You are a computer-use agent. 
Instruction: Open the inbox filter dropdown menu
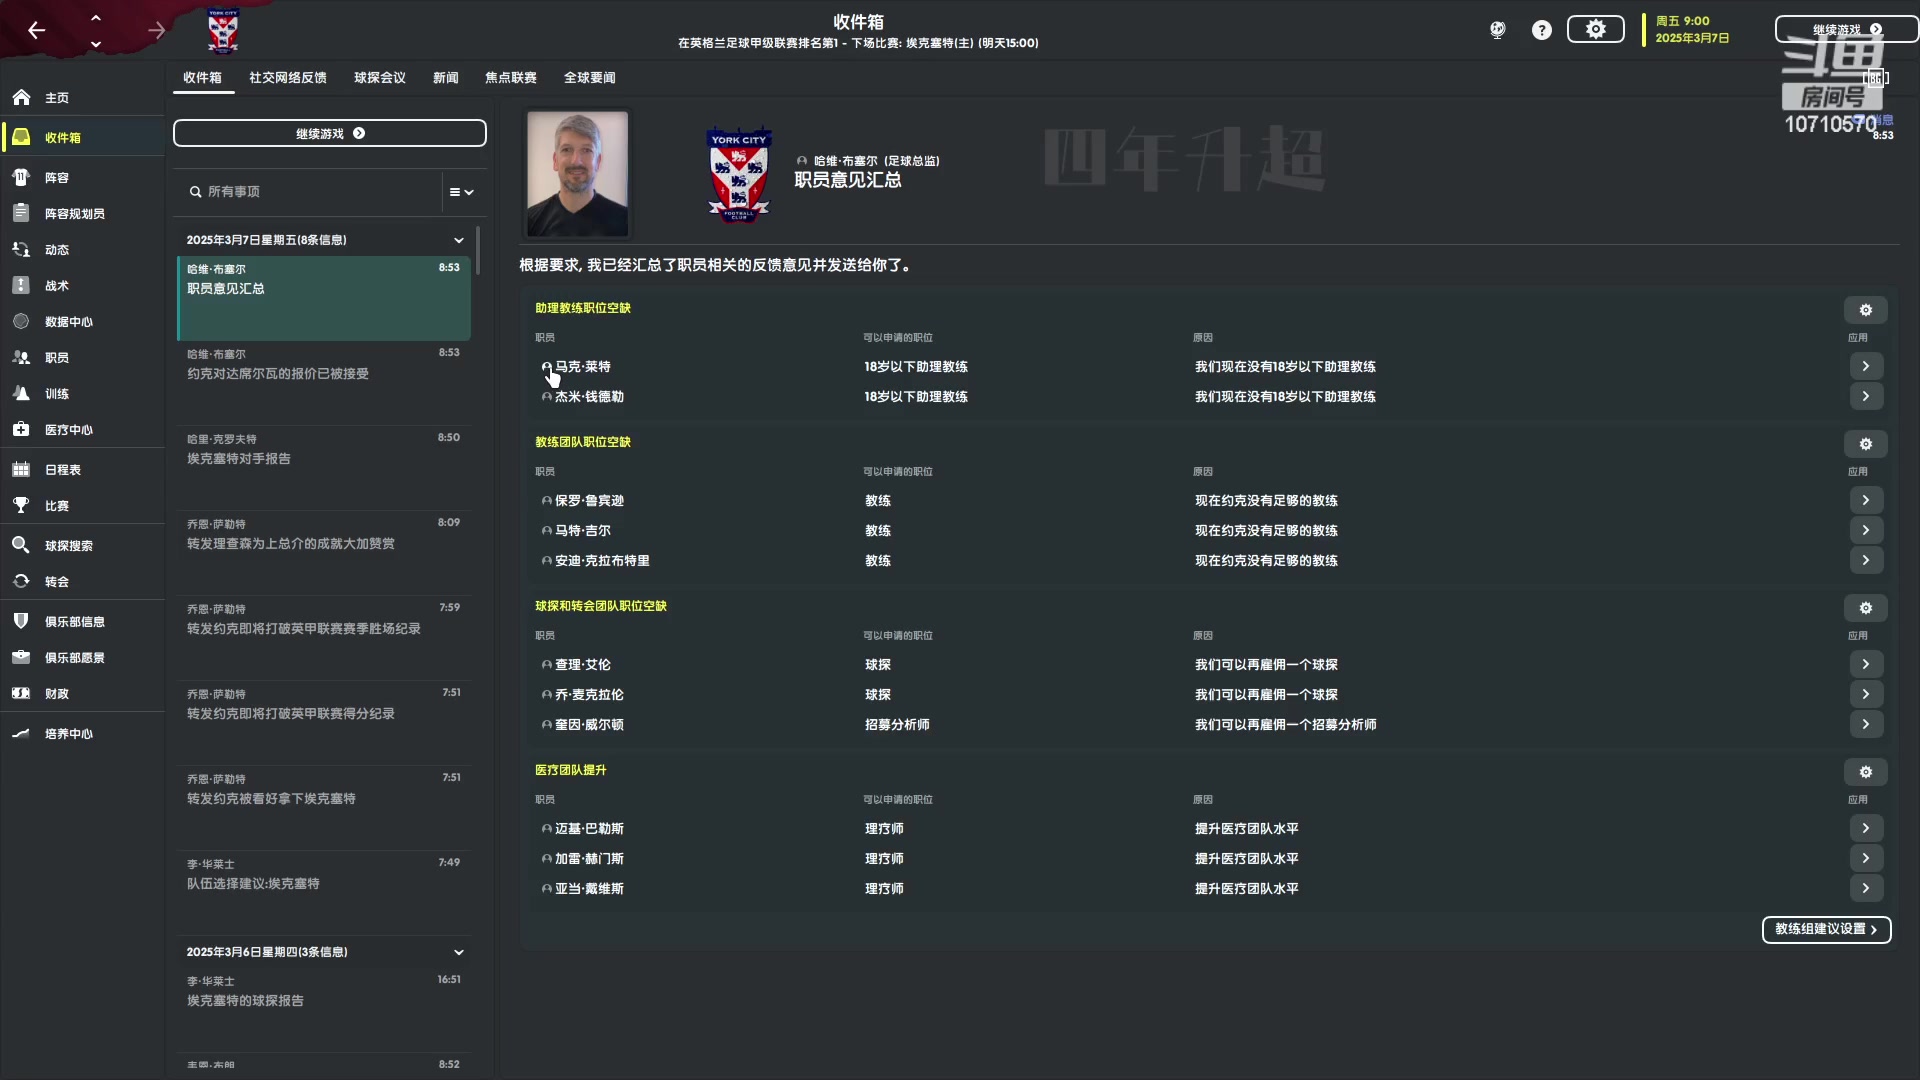pyautogui.click(x=461, y=192)
